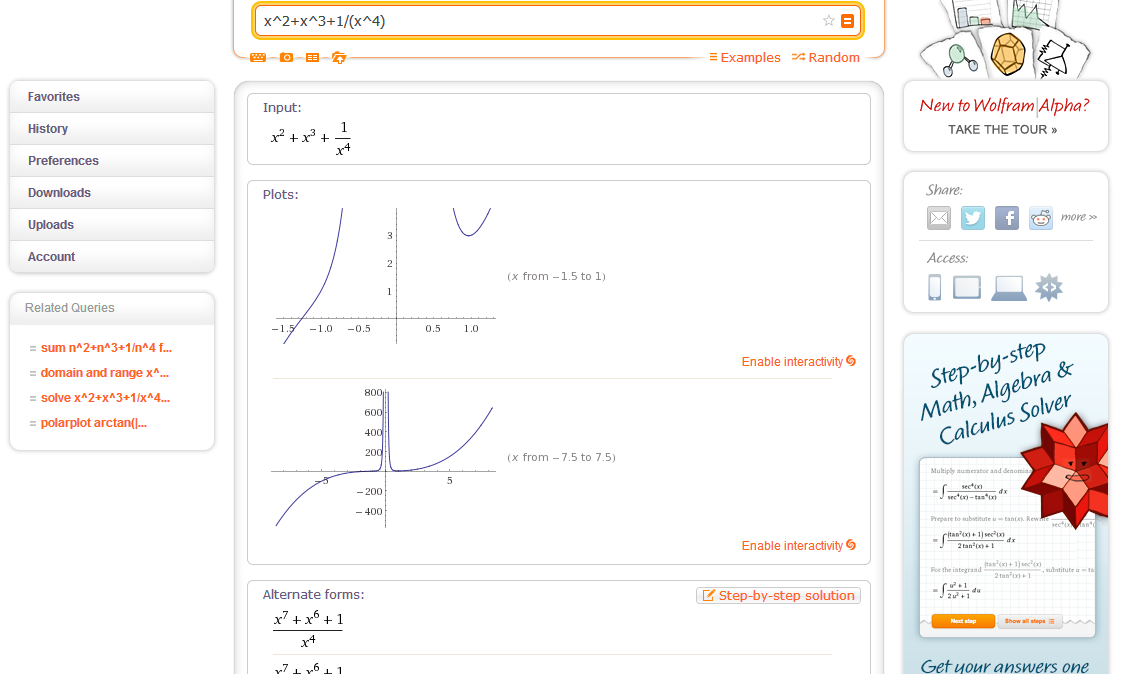This screenshot has height=674, width=1147.
Task: Share on Facebook icon
Action: pos(1007,217)
